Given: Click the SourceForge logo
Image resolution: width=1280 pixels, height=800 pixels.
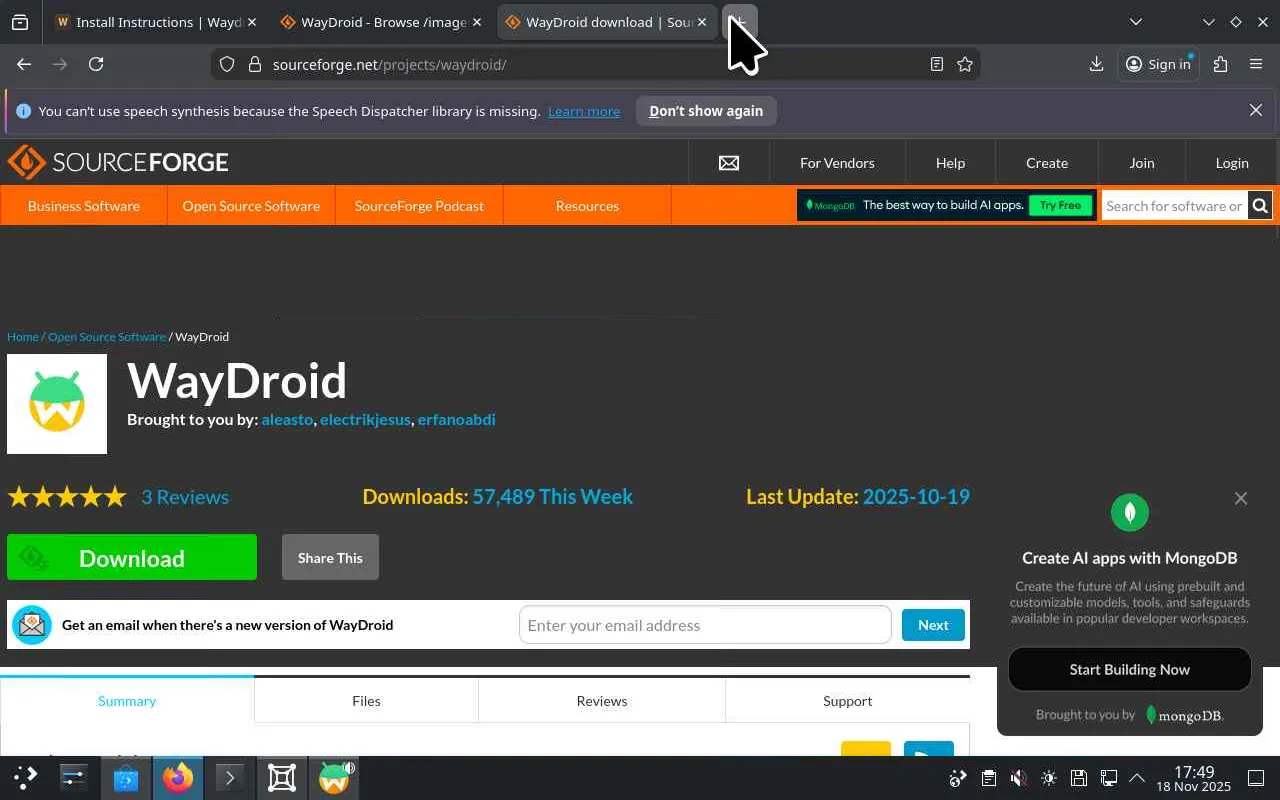Looking at the screenshot, I should [118, 162].
